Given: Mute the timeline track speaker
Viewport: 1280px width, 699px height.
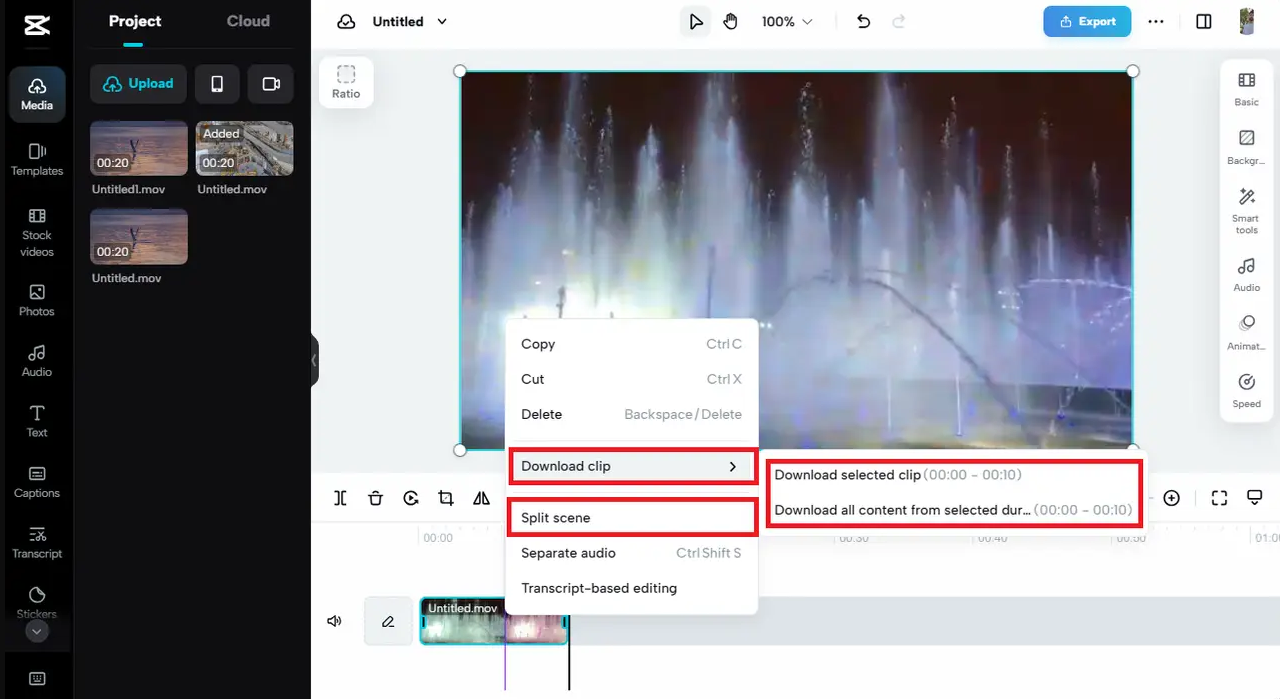Looking at the screenshot, I should (x=335, y=621).
